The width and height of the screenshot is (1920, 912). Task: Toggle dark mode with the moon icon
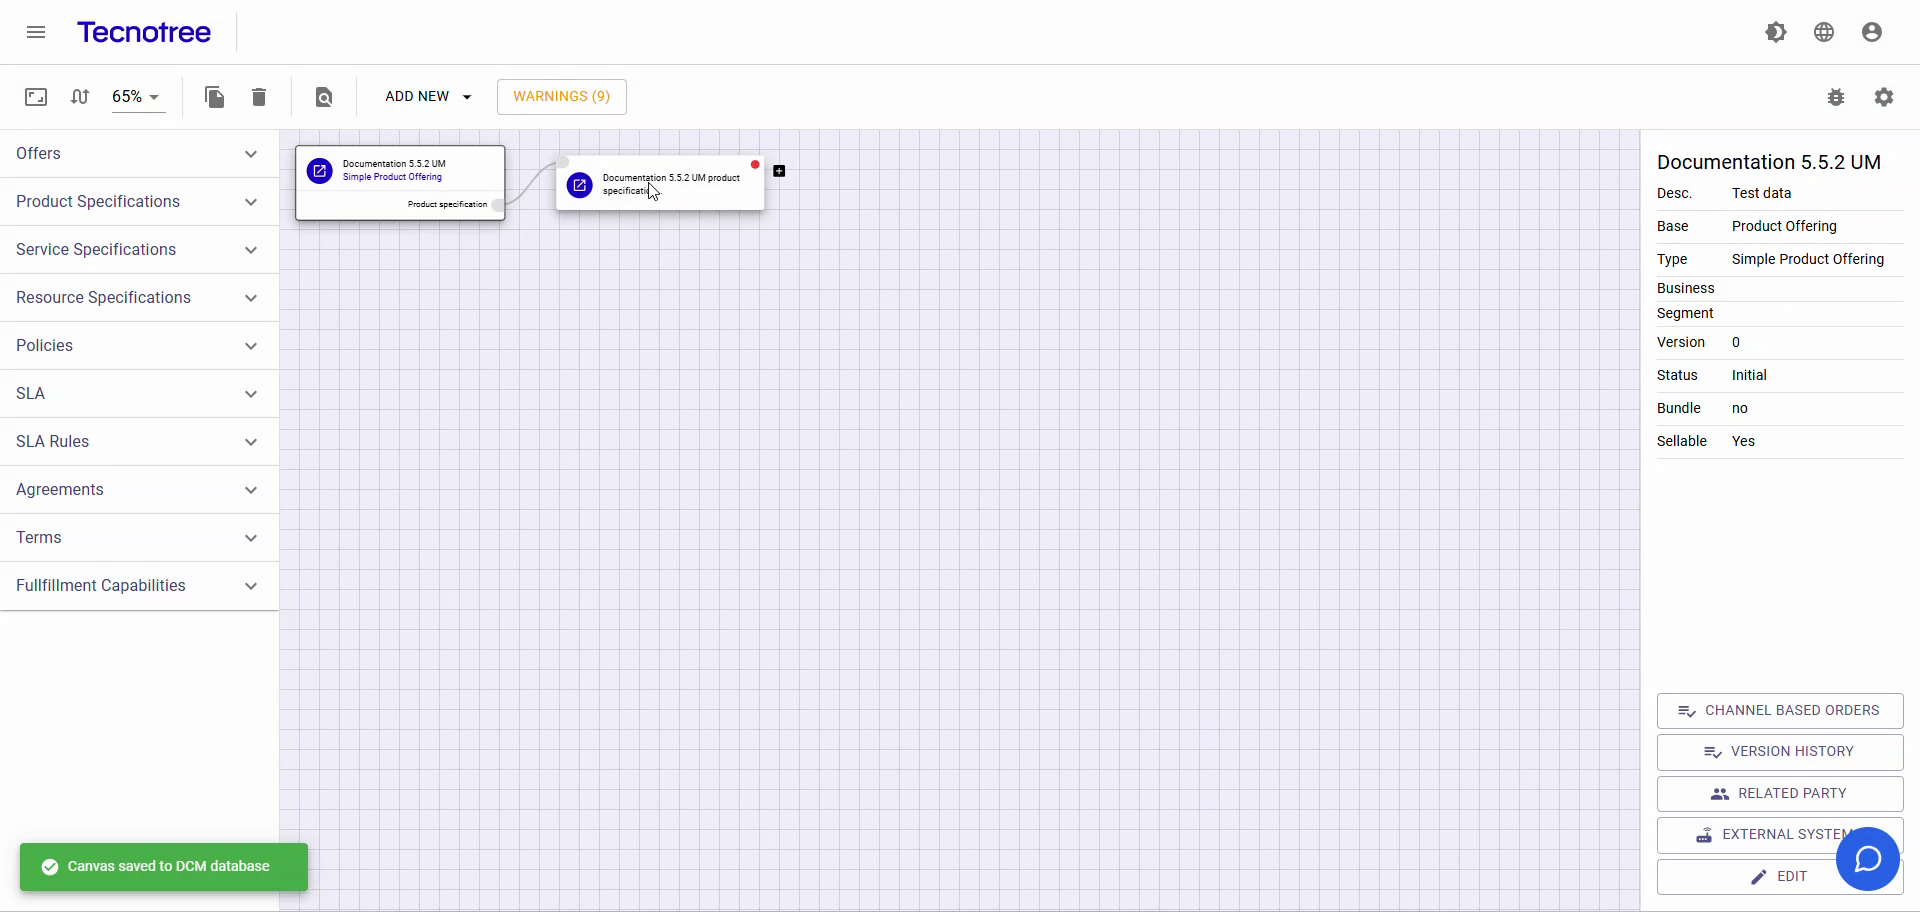pos(1777,31)
